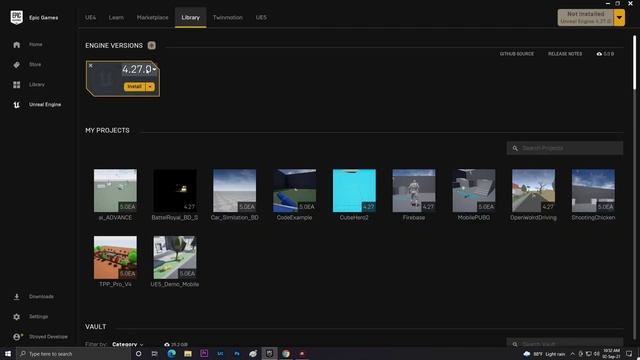Click the taskbar search box

(x=73, y=354)
